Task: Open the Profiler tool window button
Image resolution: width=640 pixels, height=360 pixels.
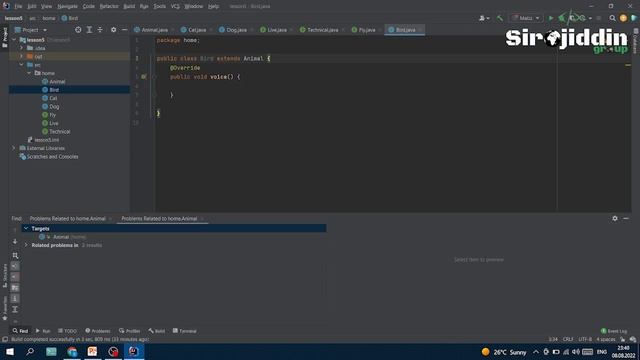Action: click(129, 331)
